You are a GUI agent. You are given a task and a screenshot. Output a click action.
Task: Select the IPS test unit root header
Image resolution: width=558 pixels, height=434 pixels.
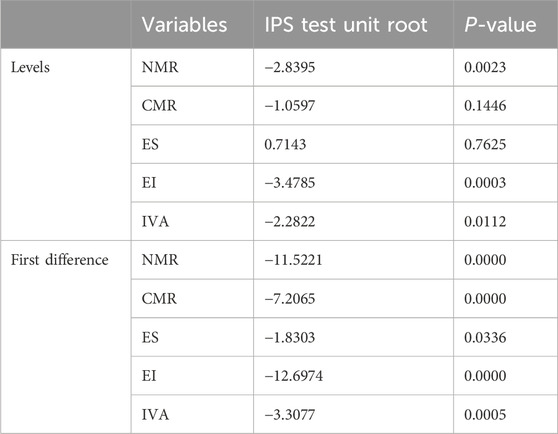(346, 25)
